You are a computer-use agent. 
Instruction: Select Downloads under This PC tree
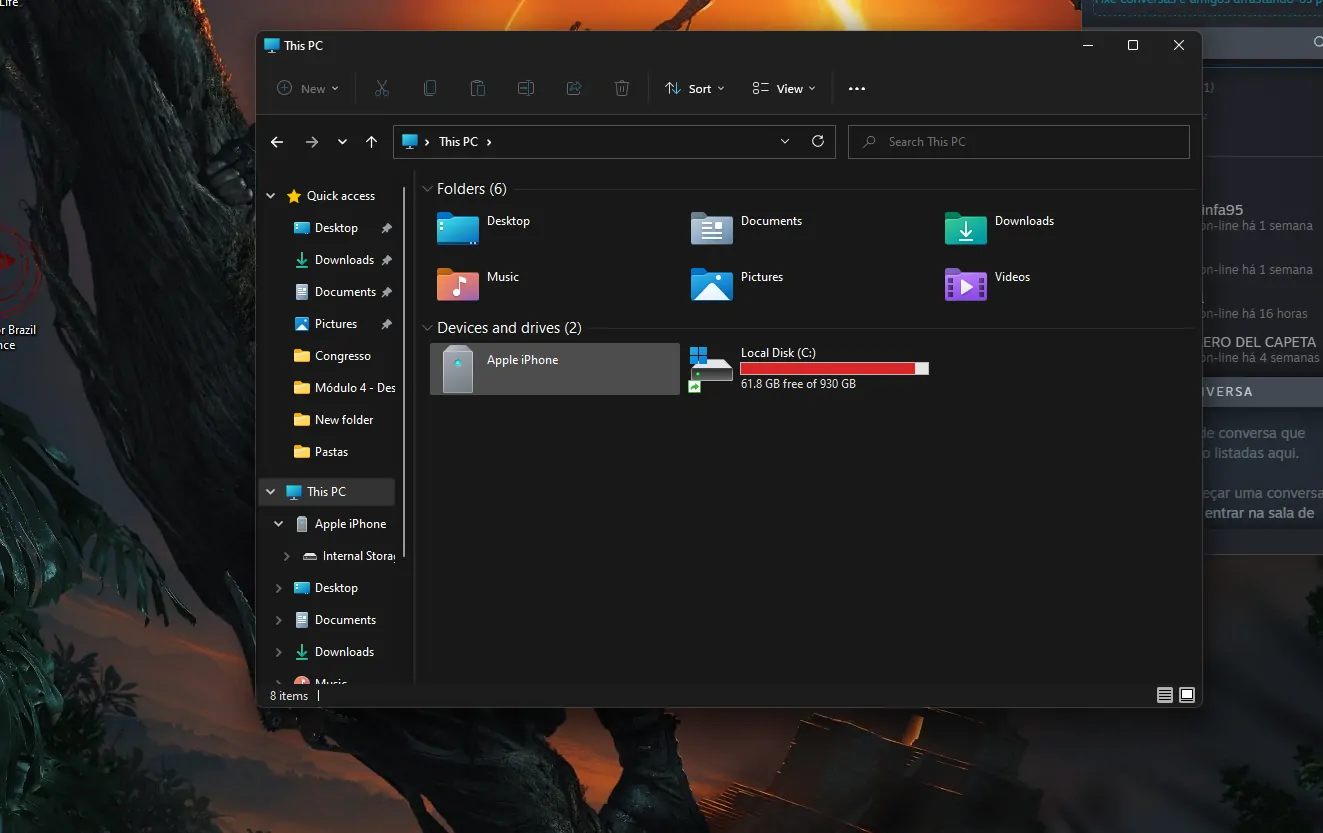(344, 652)
